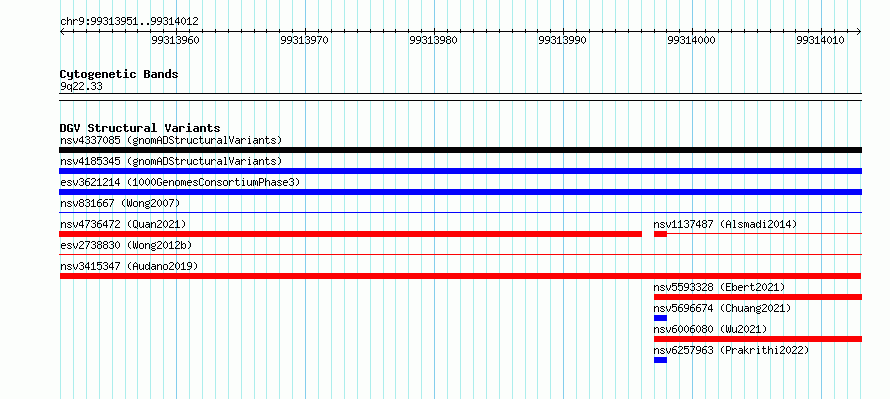This screenshot has width=890, height=399.
Task: Click the right arrowhead of the ruler
Action: click(x=859, y=32)
